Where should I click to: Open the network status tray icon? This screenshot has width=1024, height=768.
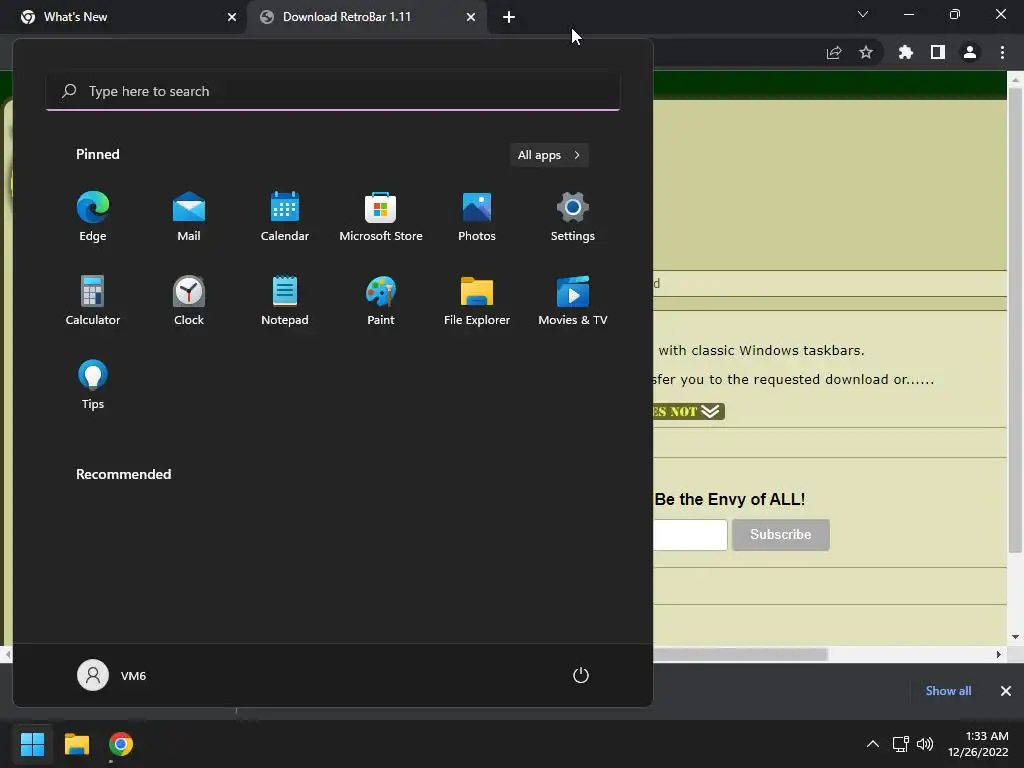(901, 744)
